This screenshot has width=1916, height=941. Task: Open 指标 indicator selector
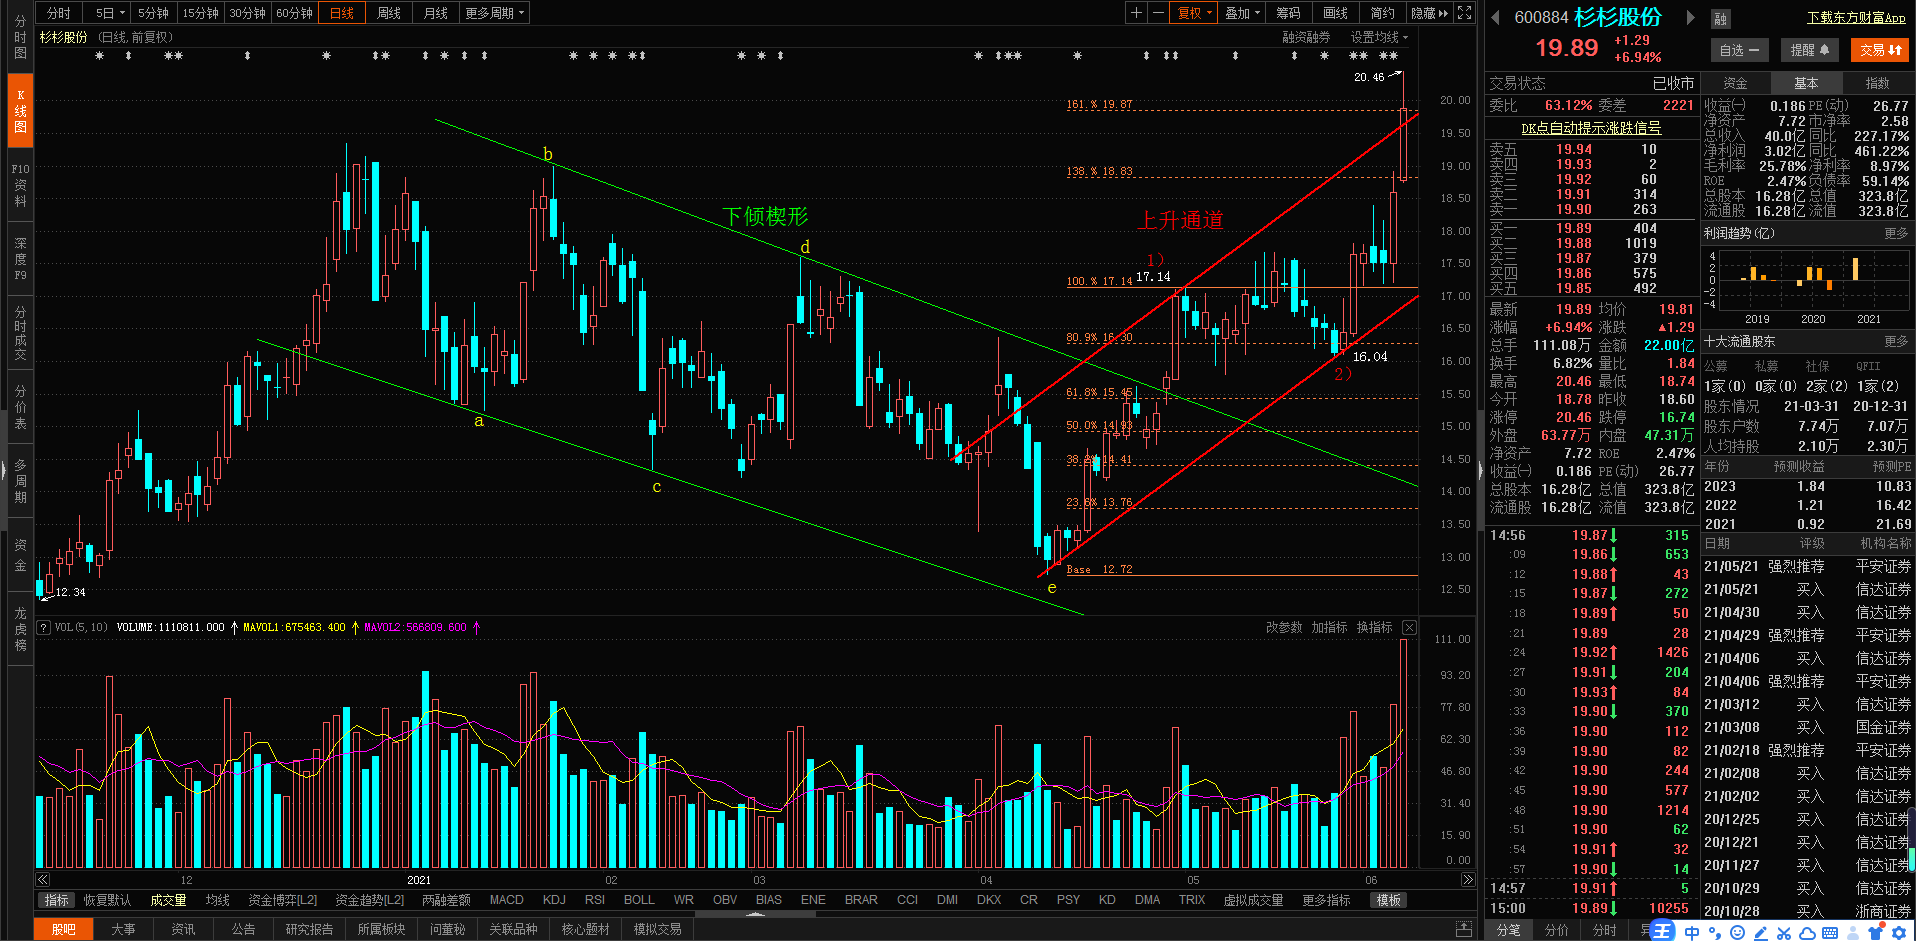[57, 900]
